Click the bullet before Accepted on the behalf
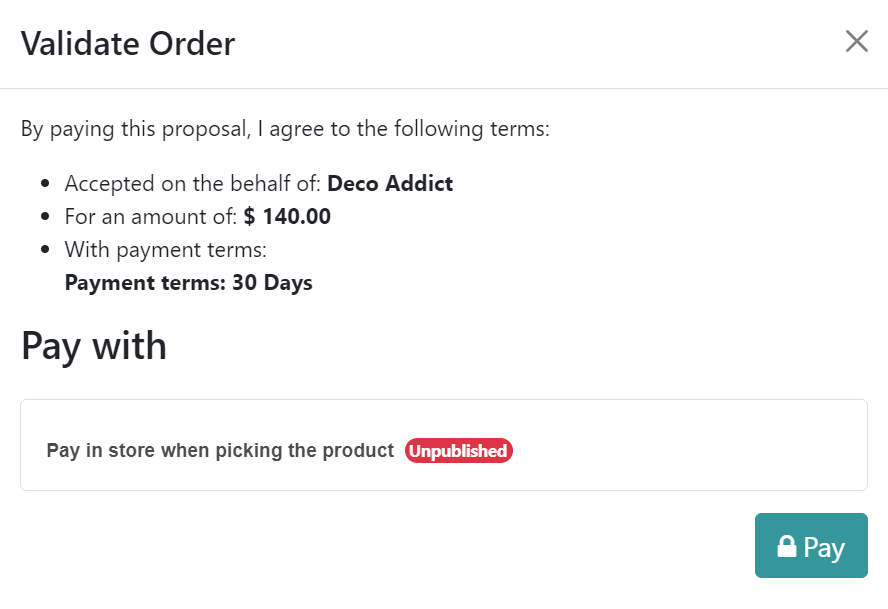The image size is (888, 609). pos(45,185)
